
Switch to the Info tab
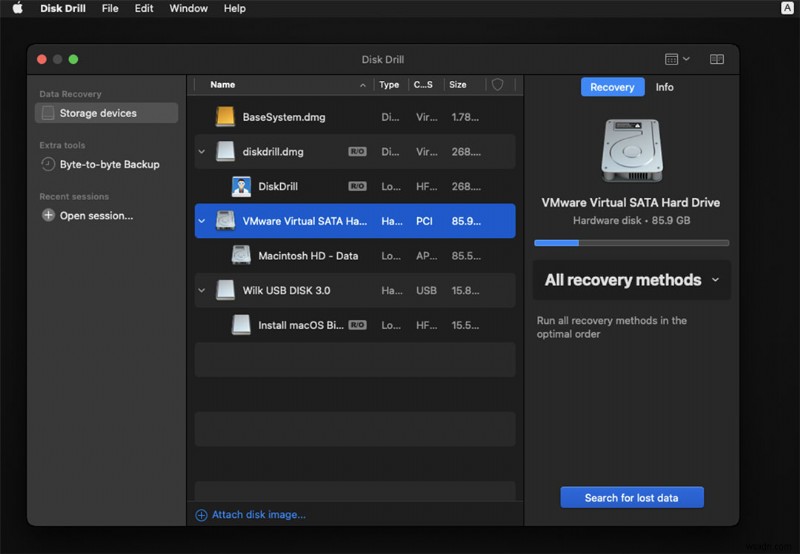664,87
